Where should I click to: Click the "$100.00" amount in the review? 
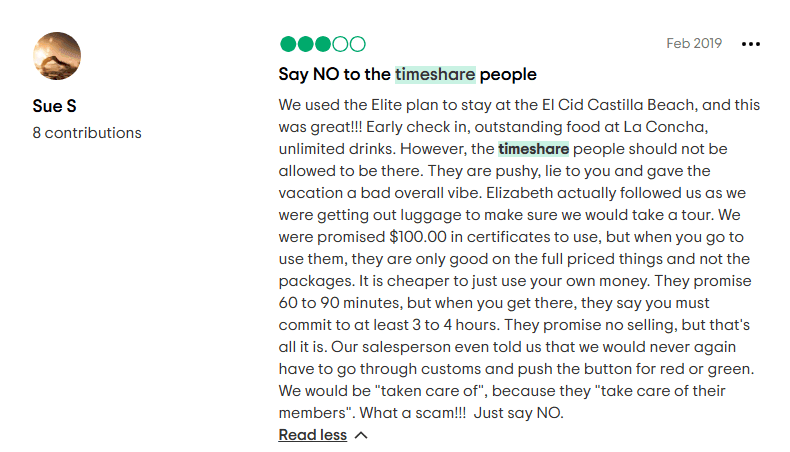423,237
